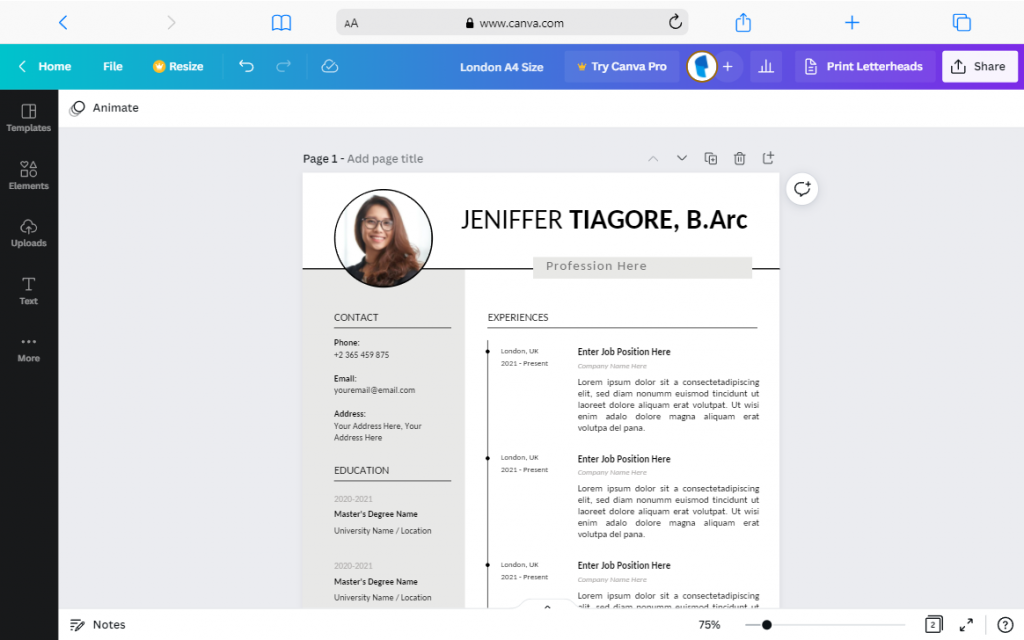Duplicate Page 1 using the copy page icon
Viewport: 1024px width, 640px height.
click(710, 158)
